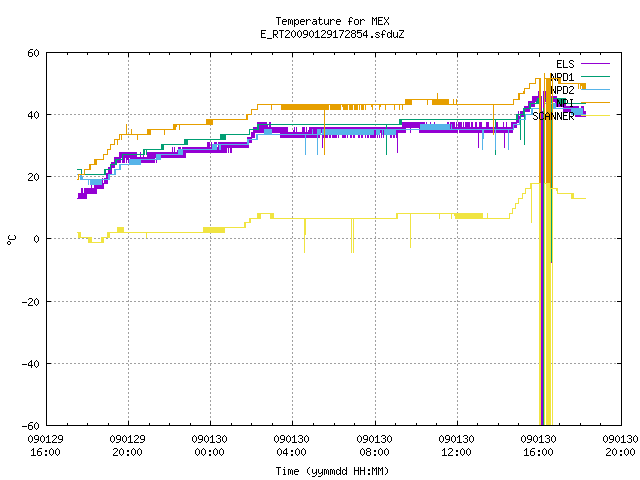The height and width of the screenshot is (480, 640).
Task: Click the blue NPD2 legend line sample
Action: [595, 89]
